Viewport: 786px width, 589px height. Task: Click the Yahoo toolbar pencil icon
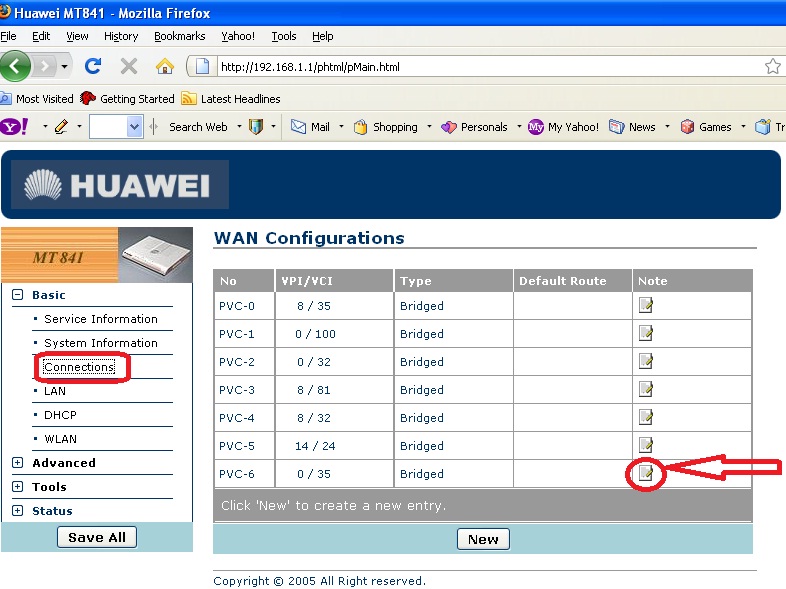coord(61,127)
